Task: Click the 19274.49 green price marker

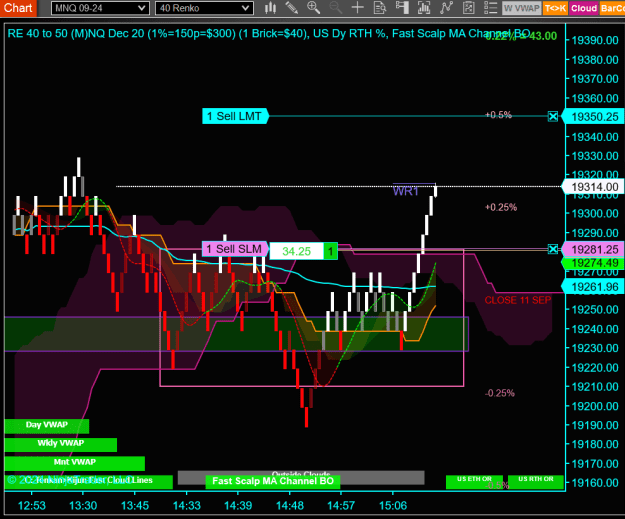Action: pos(593,263)
